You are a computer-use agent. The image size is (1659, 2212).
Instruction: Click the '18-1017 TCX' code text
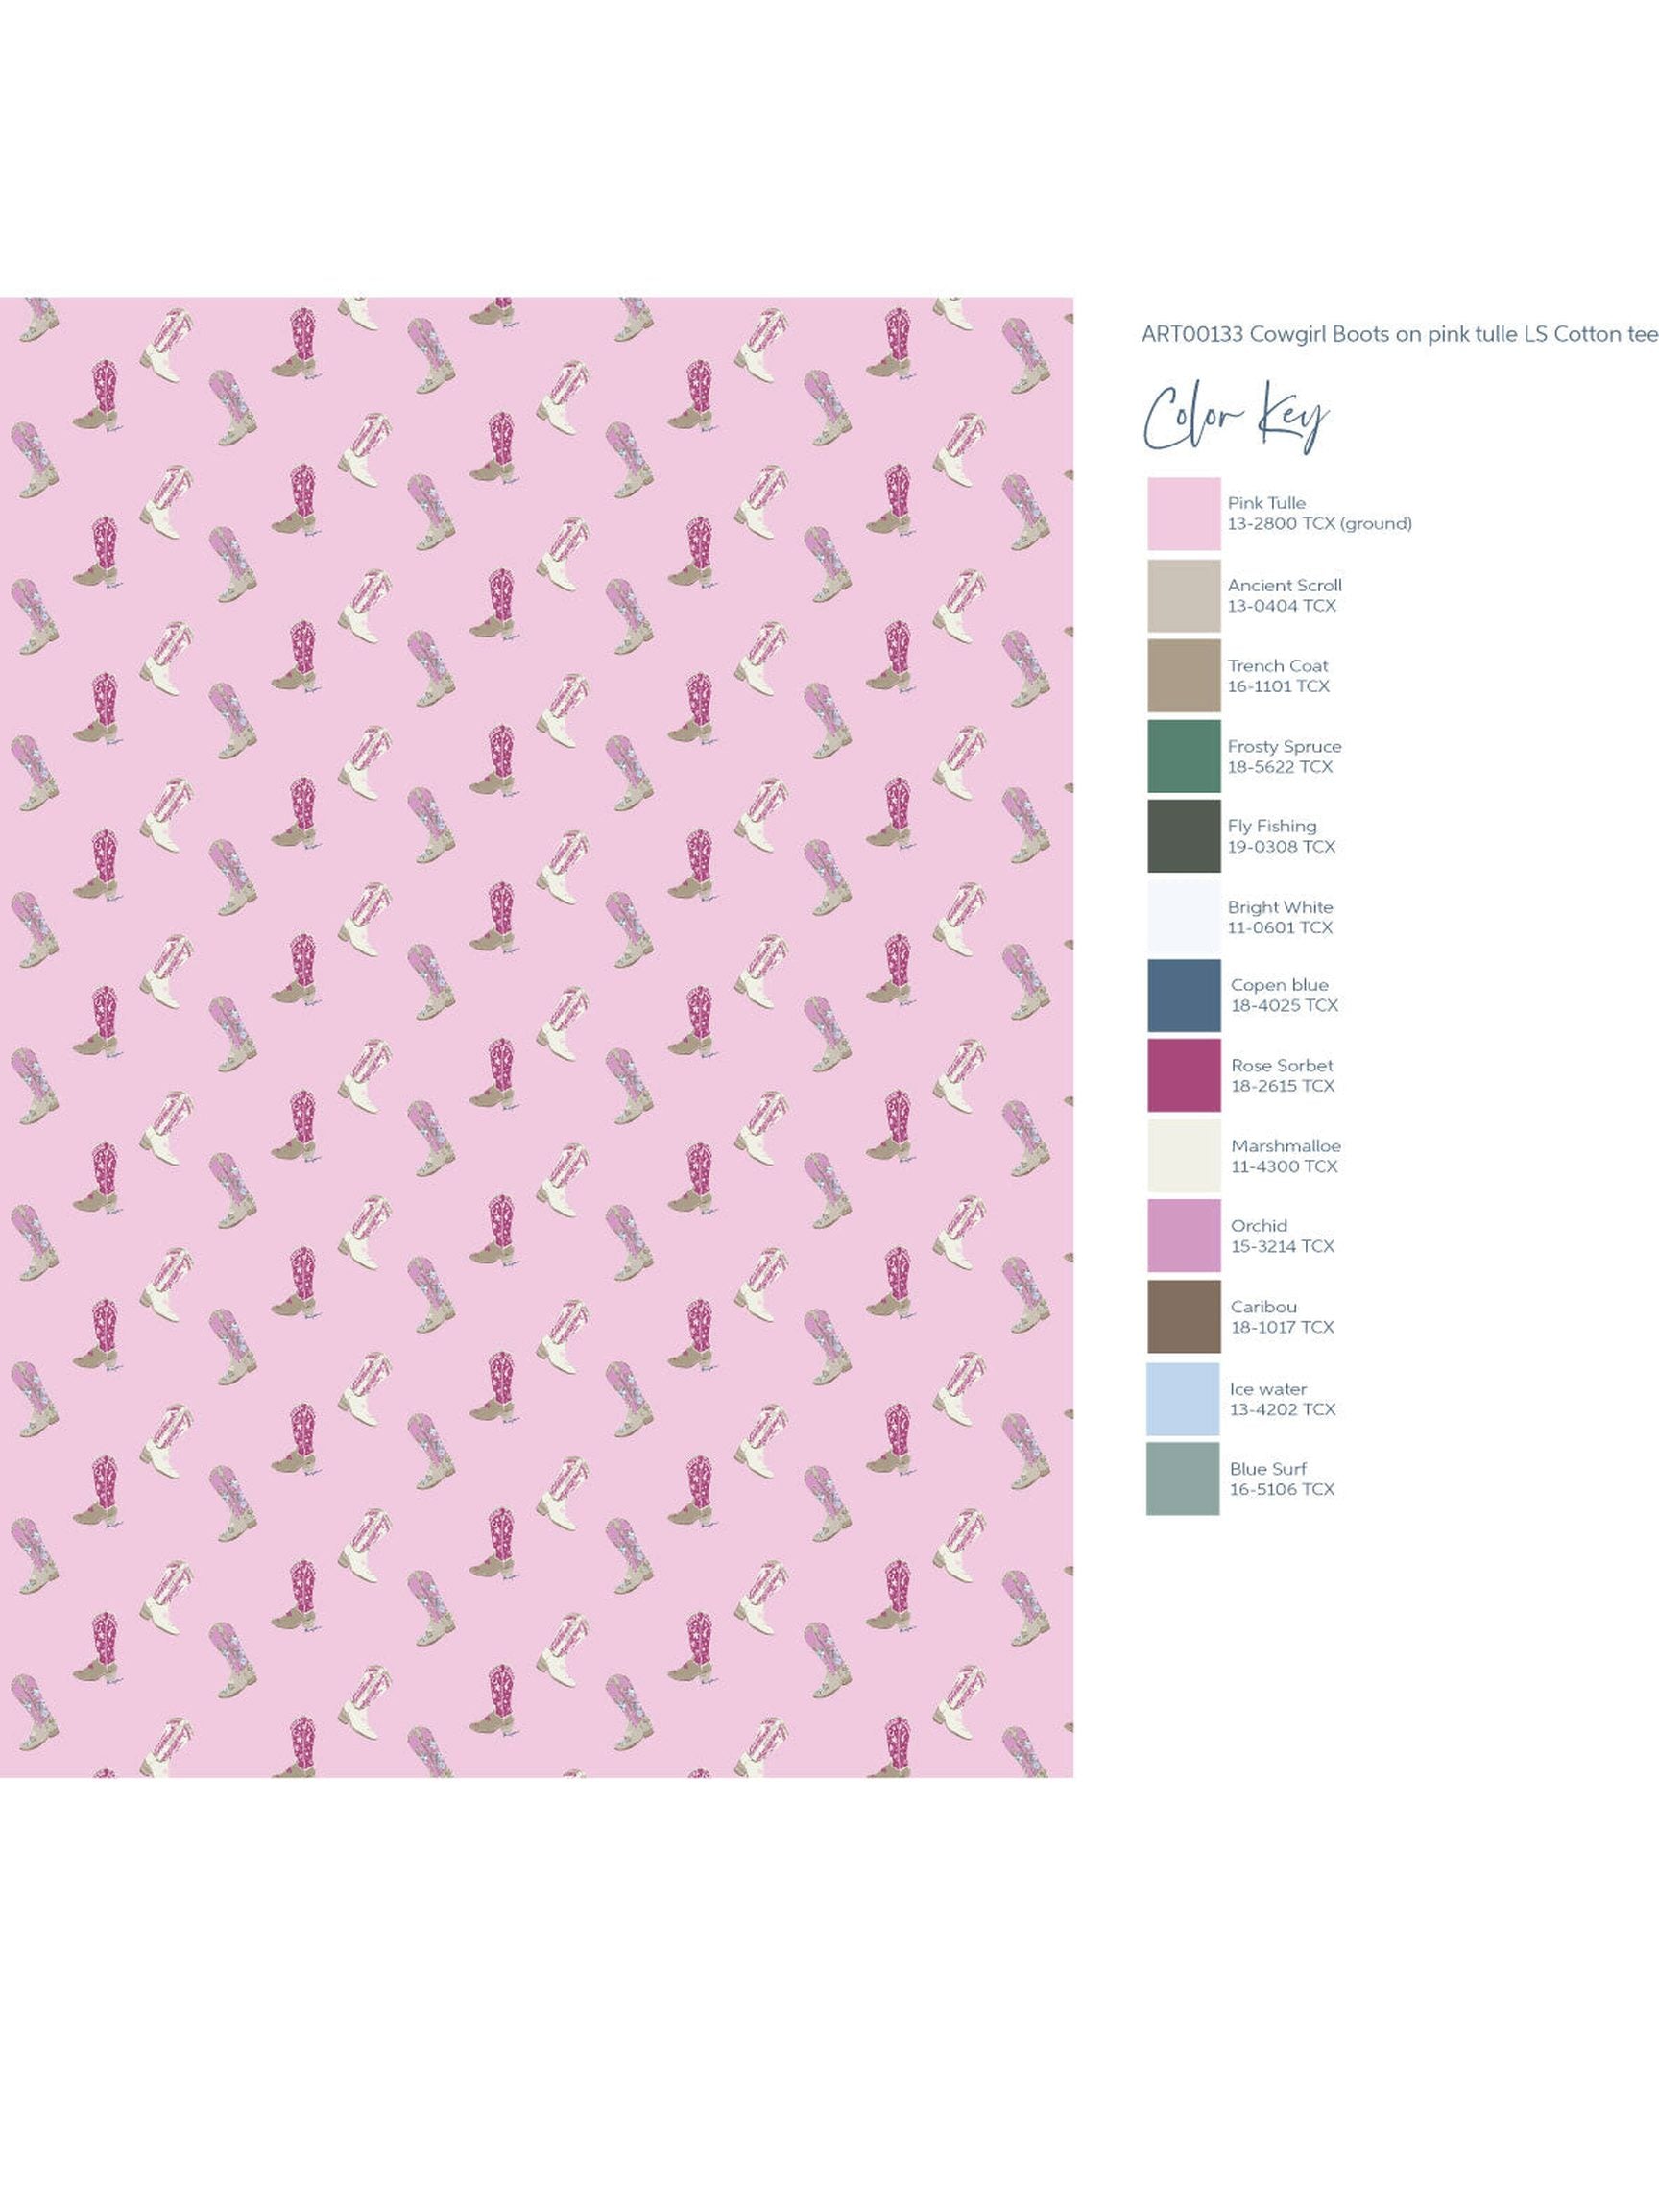point(1282,1328)
